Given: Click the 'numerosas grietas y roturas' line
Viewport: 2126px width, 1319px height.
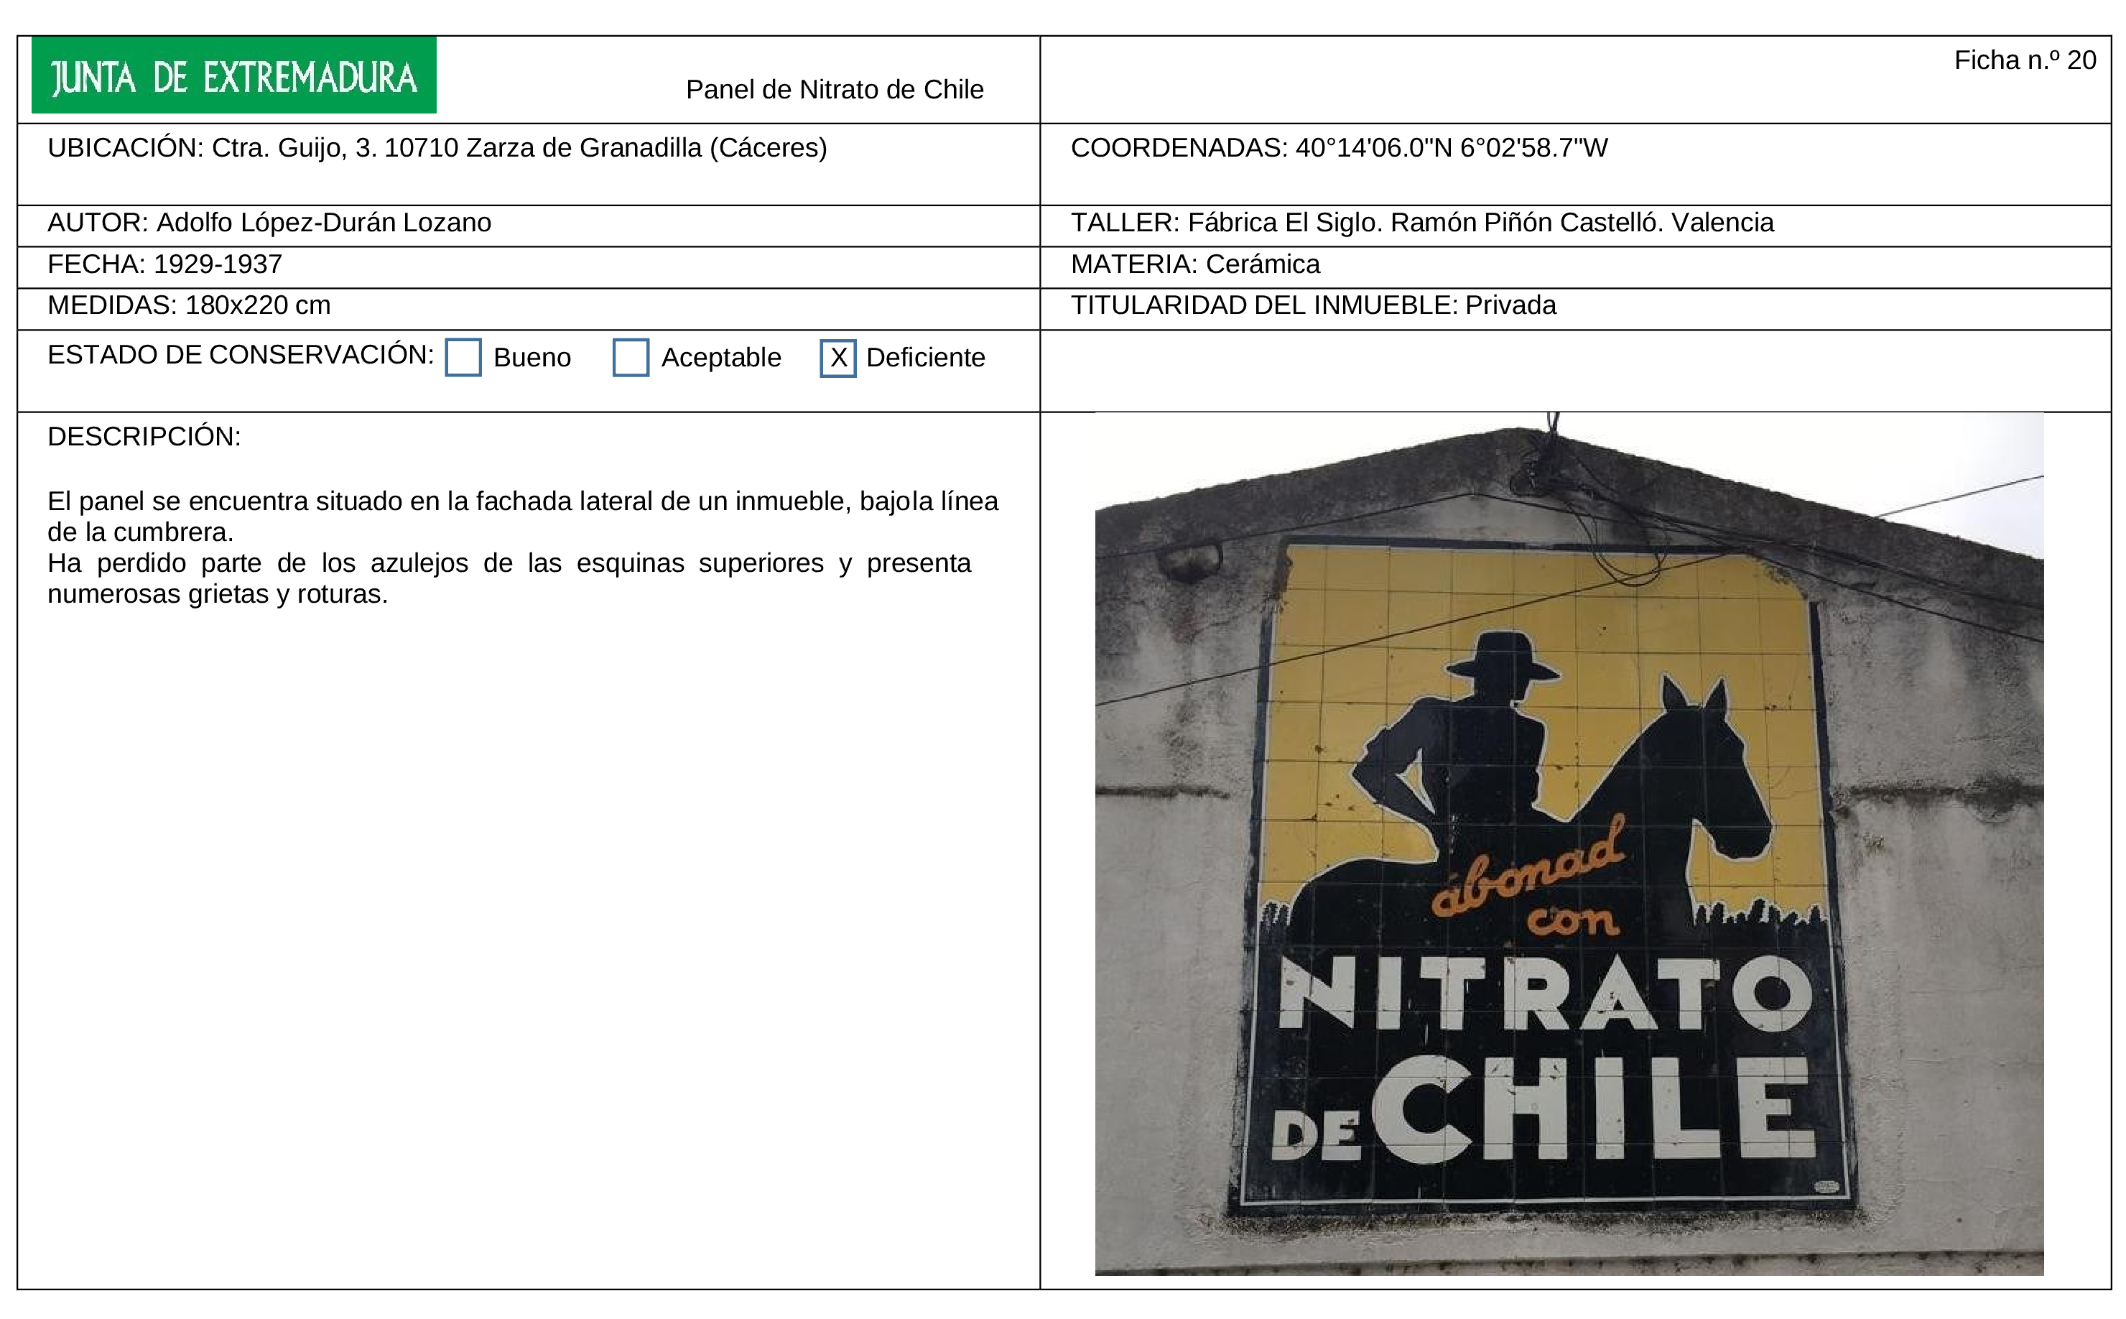Looking at the screenshot, I should point(217,594).
